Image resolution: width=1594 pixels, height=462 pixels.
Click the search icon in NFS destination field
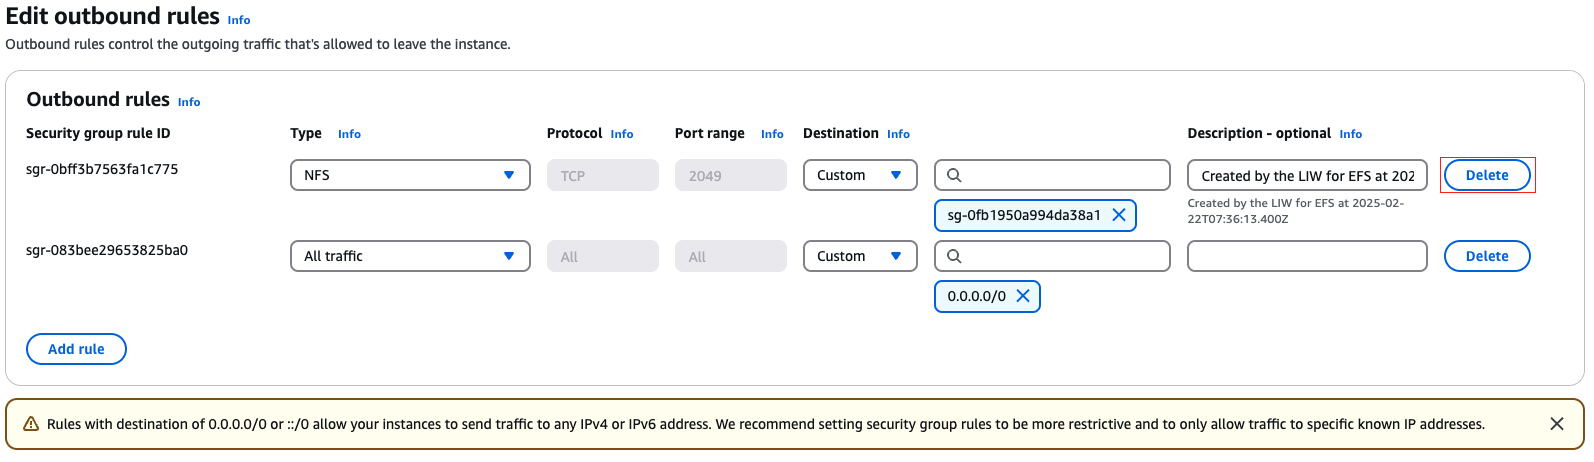954,175
